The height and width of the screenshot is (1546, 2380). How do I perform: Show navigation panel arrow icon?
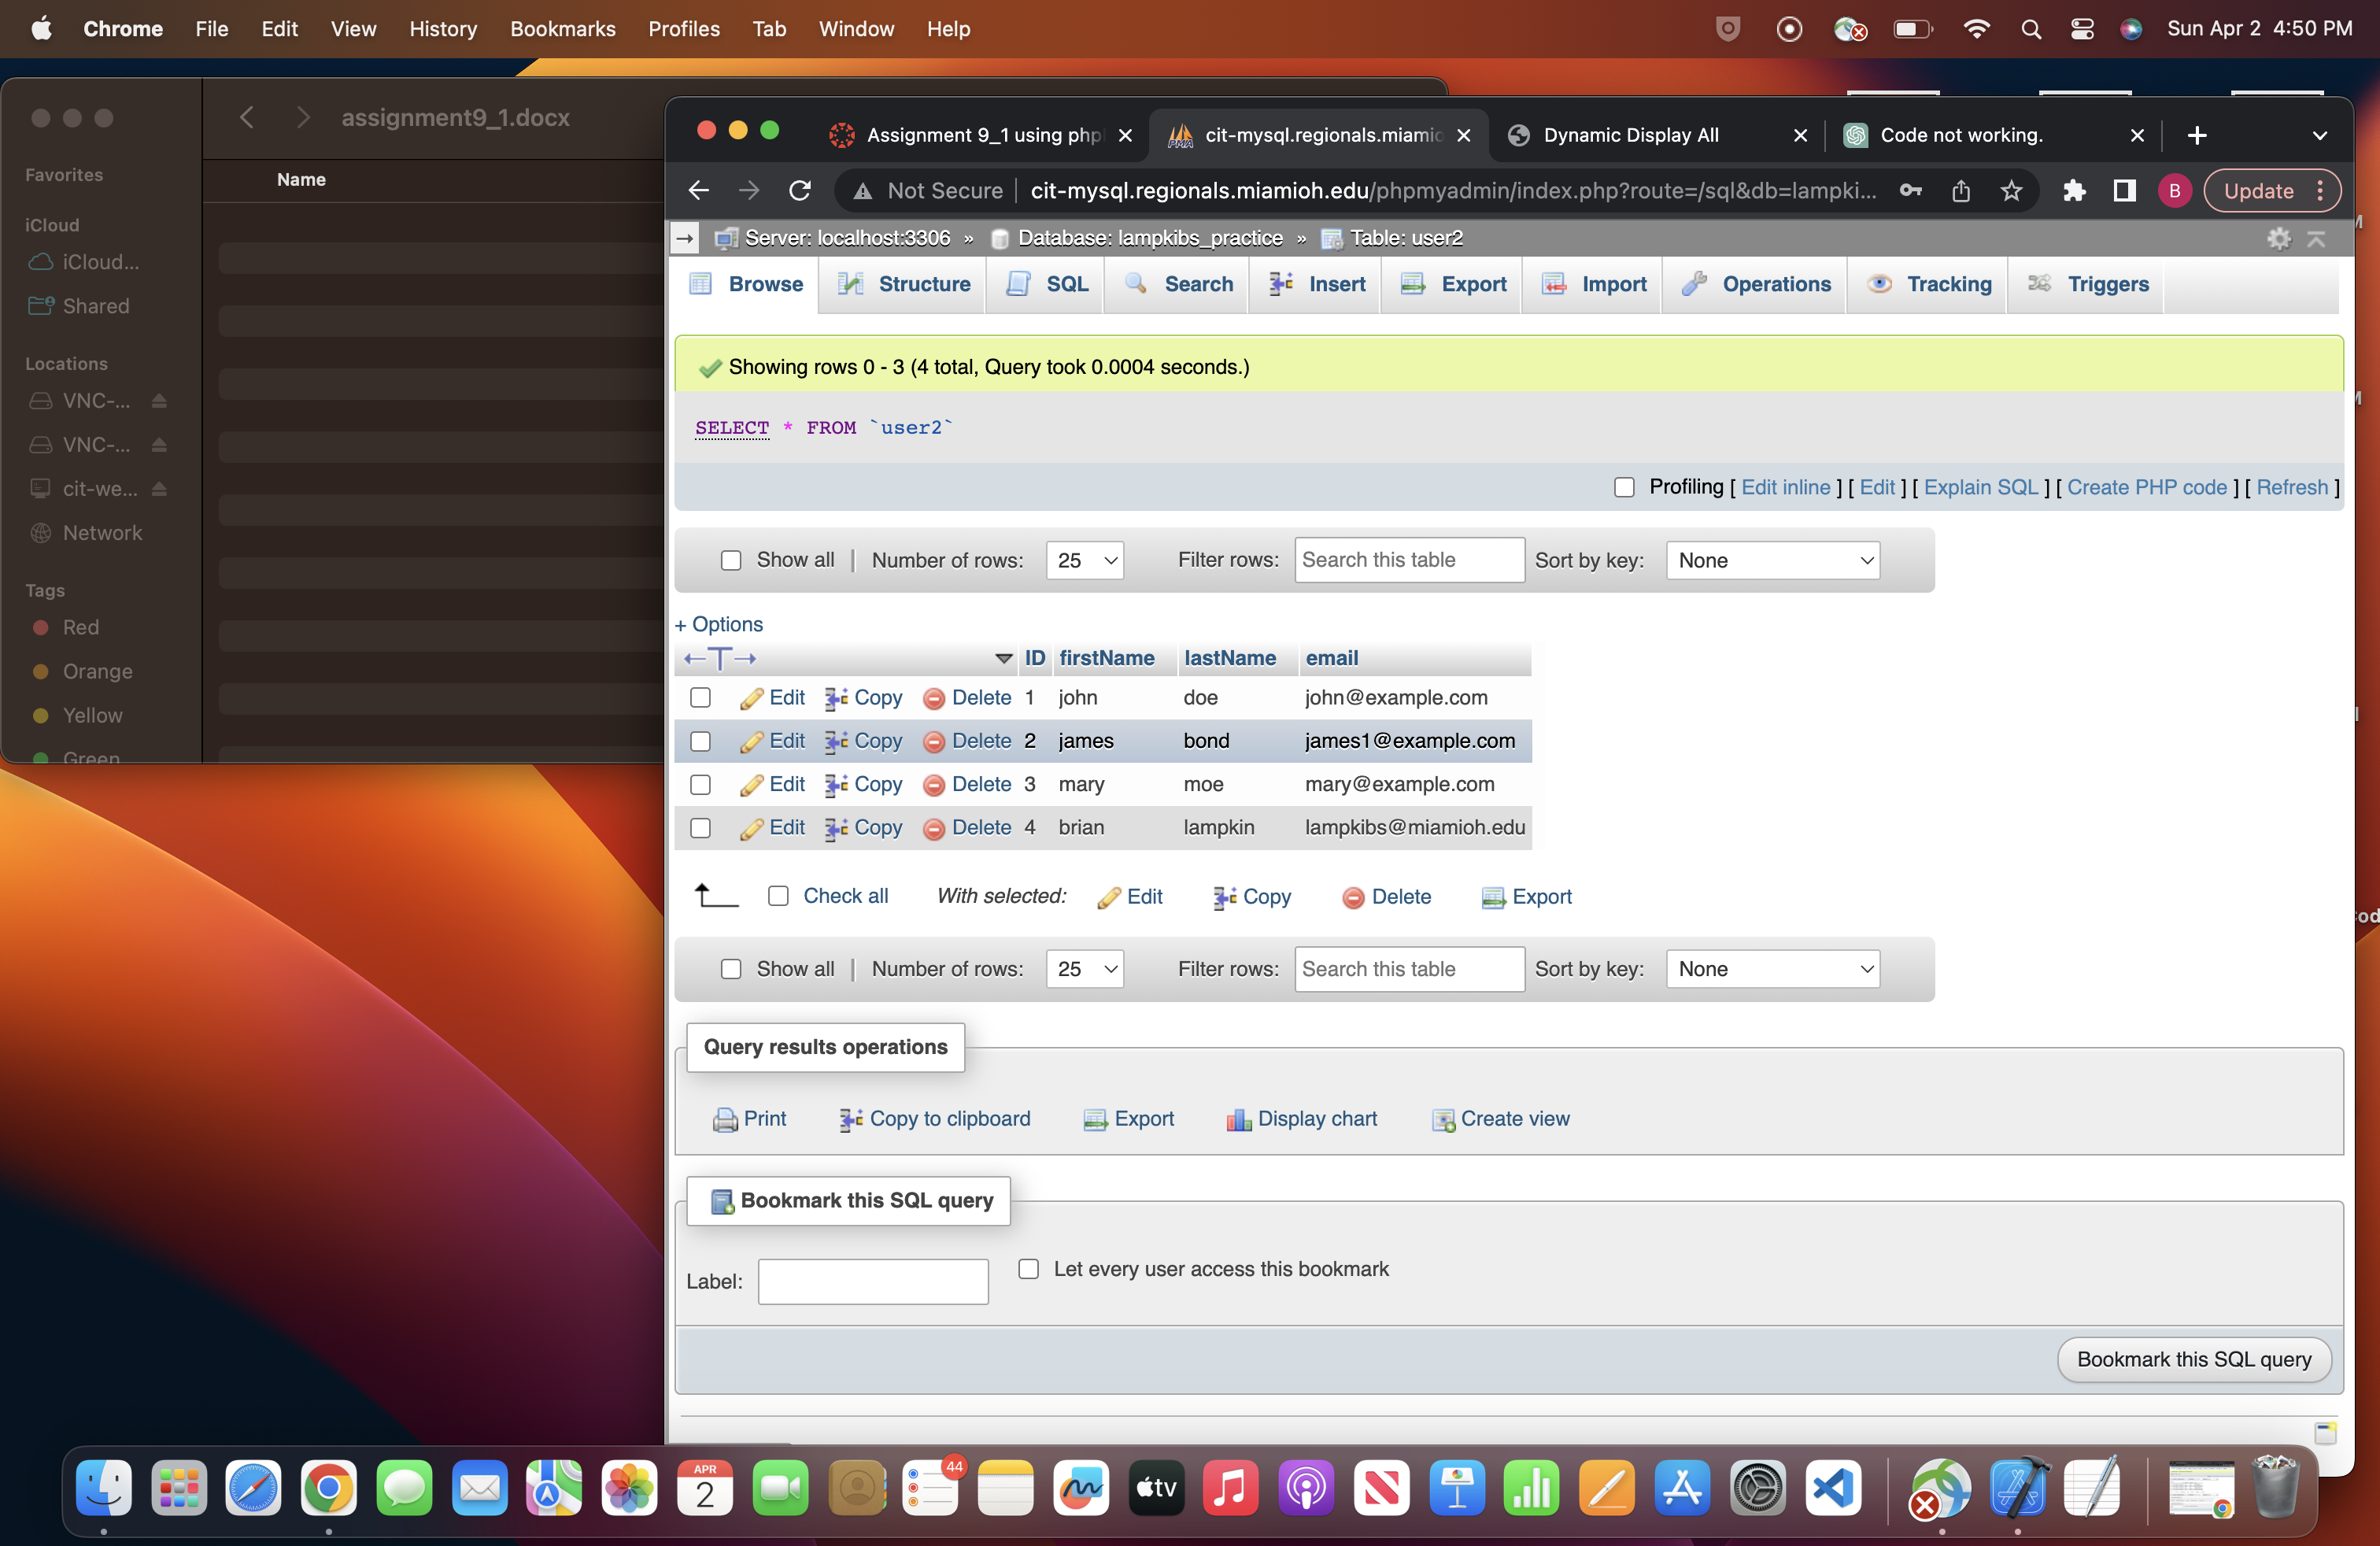tap(685, 238)
